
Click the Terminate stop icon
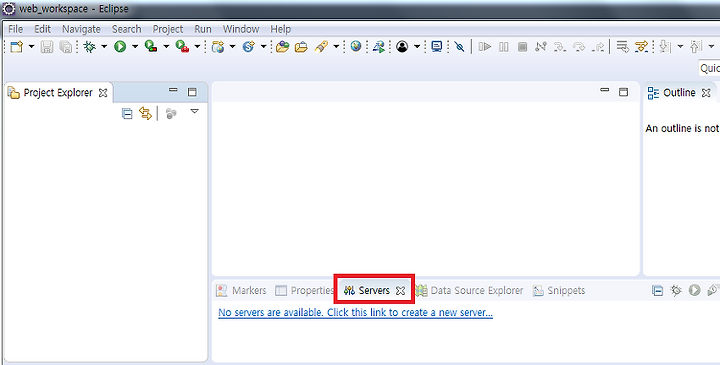coord(522,46)
